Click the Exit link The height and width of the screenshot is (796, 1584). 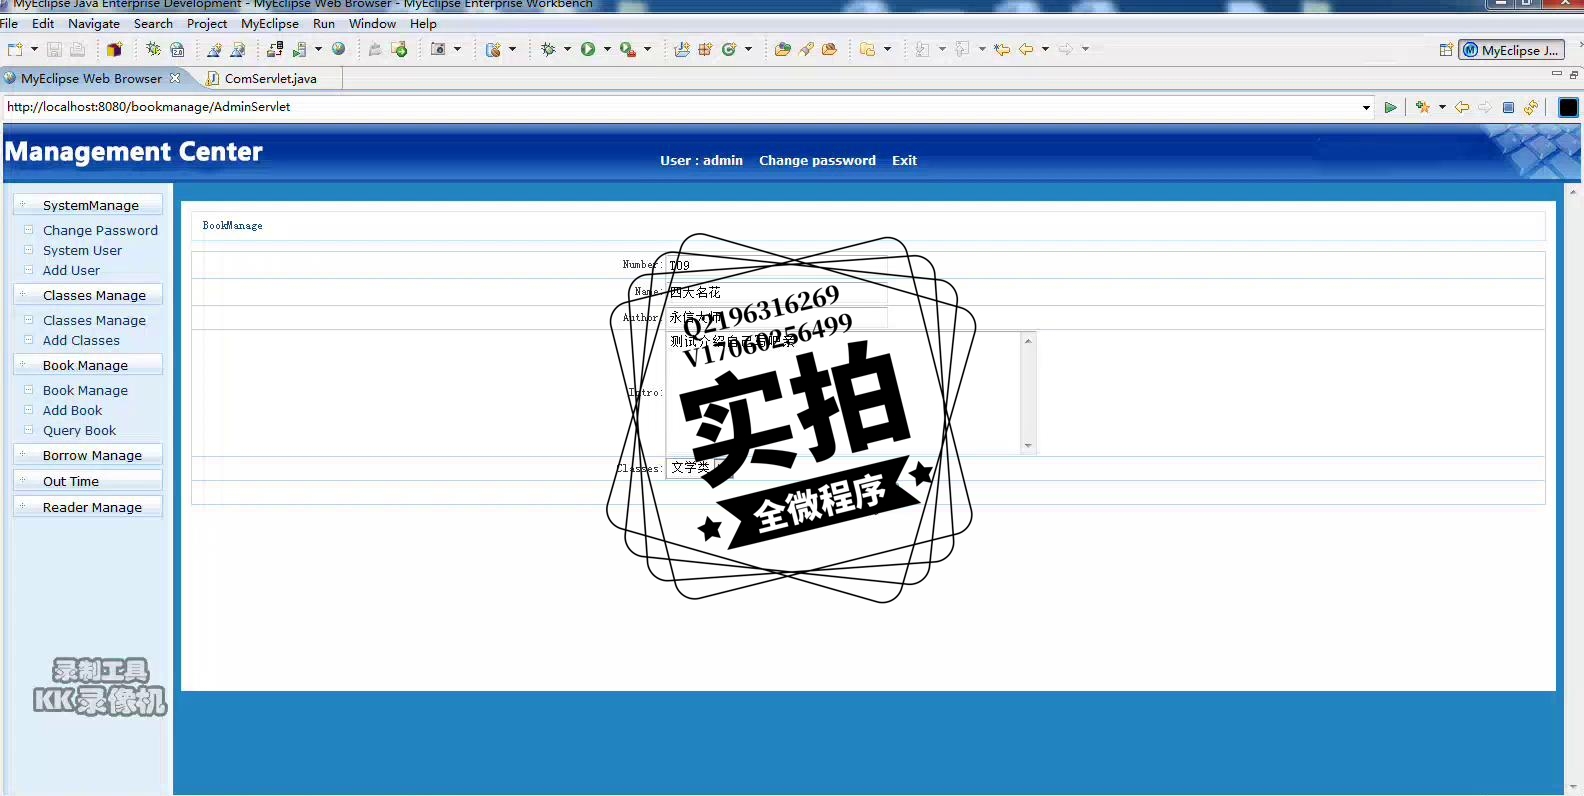point(904,160)
